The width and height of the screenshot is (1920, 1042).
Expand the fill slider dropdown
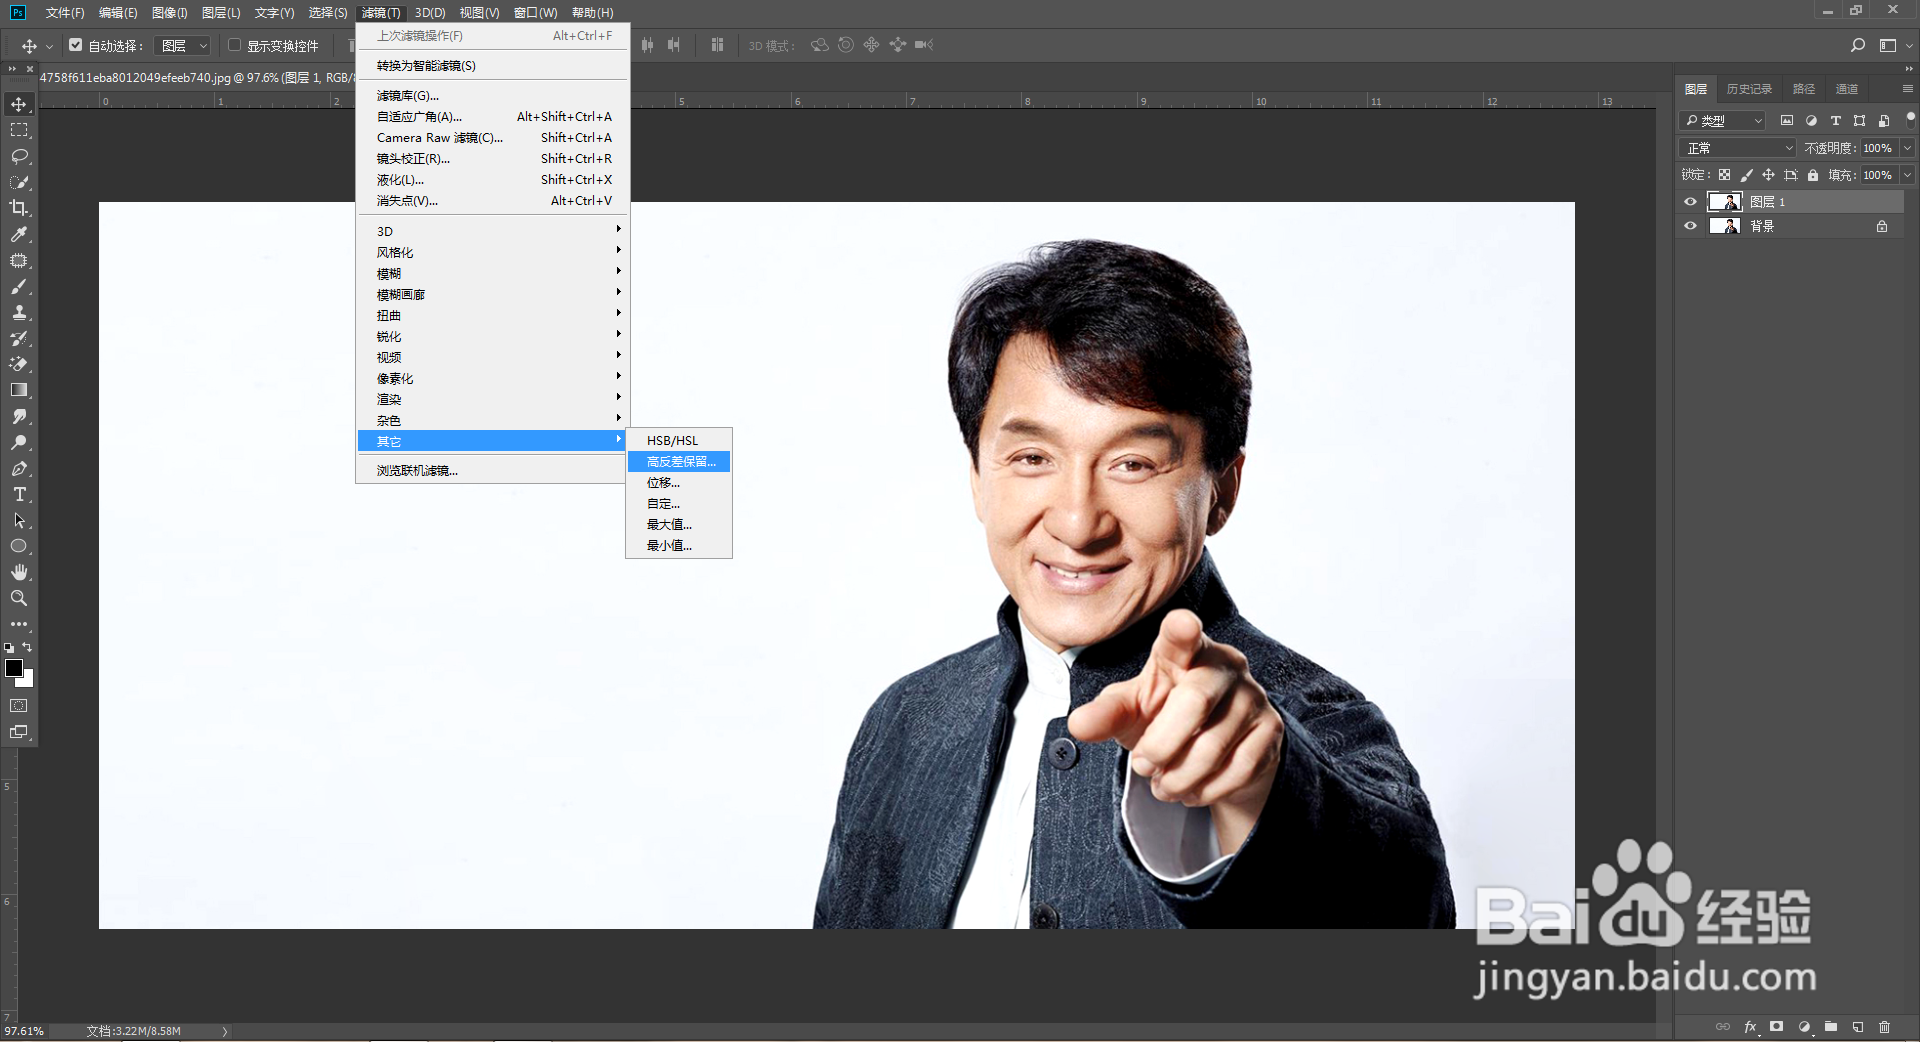tap(1907, 175)
